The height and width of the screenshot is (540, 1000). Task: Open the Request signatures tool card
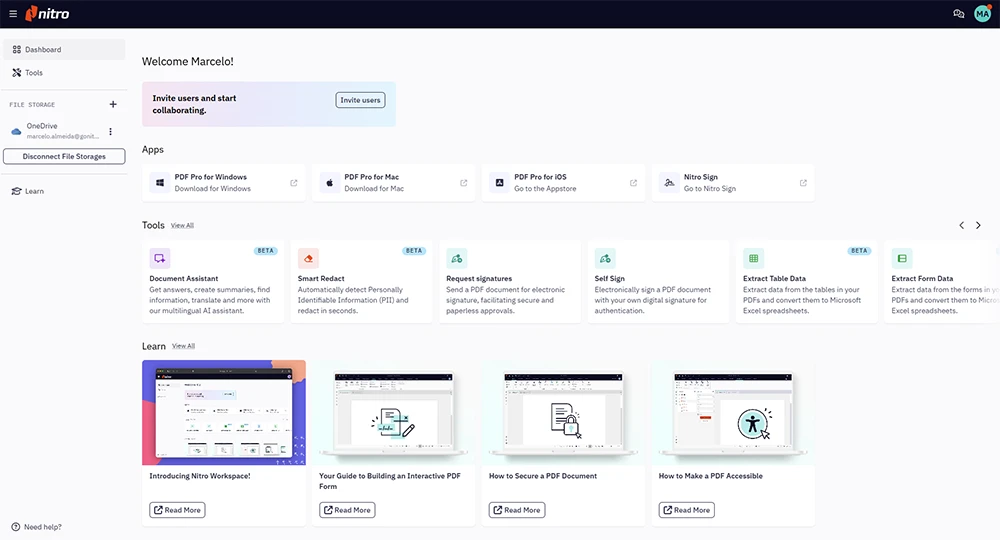pos(510,281)
